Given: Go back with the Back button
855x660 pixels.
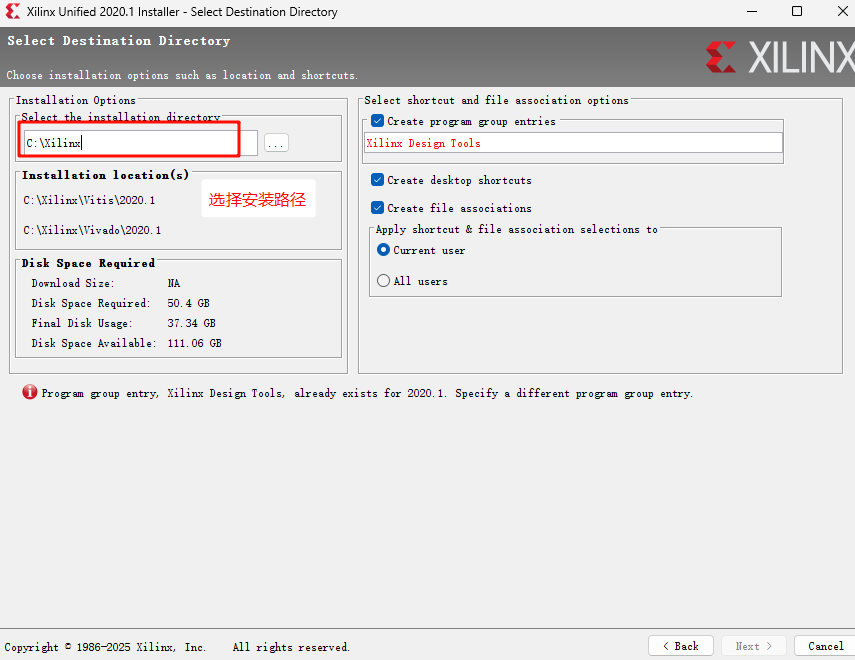Looking at the screenshot, I should tap(680, 646).
